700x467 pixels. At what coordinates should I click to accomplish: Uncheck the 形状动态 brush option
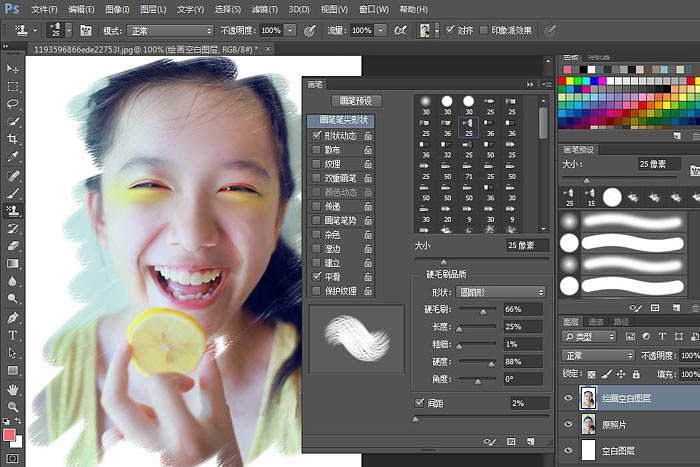pos(317,135)
